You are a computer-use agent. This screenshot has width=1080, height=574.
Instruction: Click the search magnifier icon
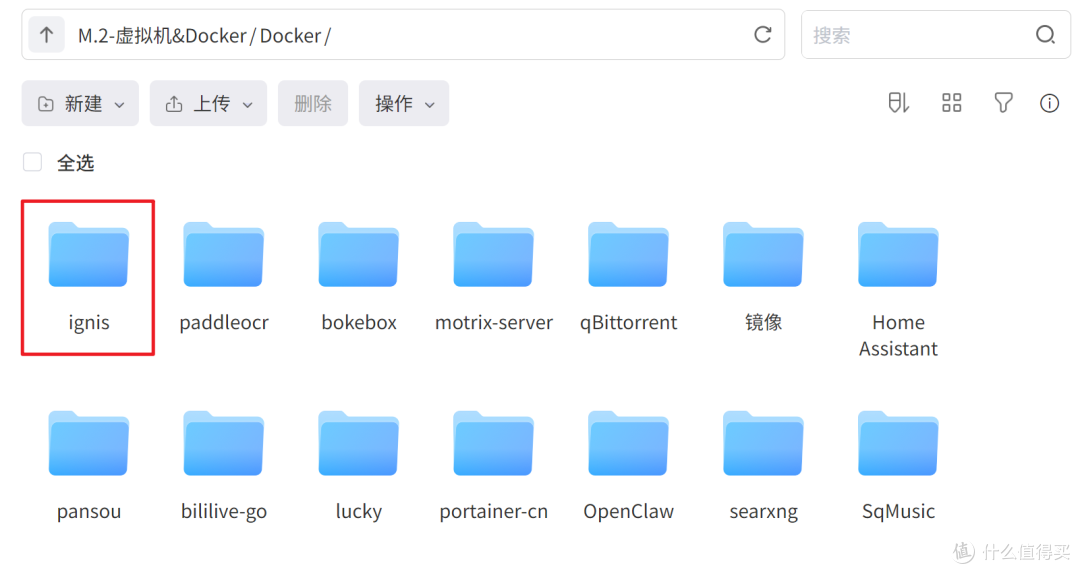tap(1045, 34)
